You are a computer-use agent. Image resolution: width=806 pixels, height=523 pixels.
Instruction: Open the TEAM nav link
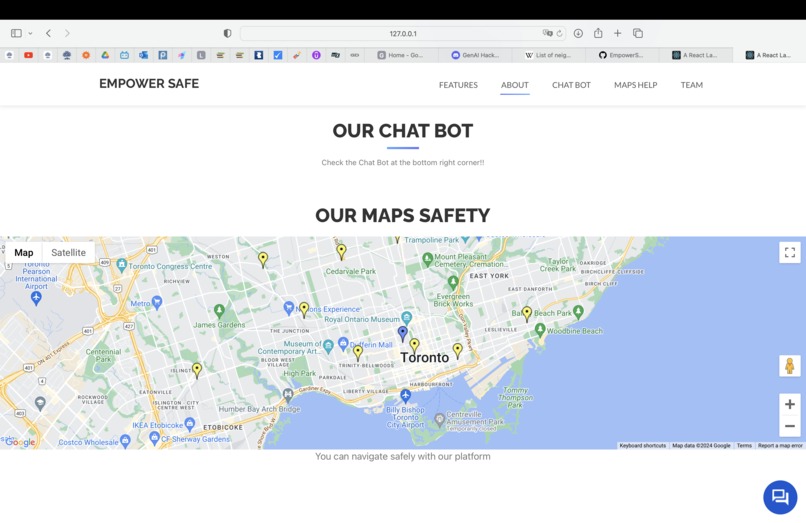pyautogui.click(x=691, y=85)
